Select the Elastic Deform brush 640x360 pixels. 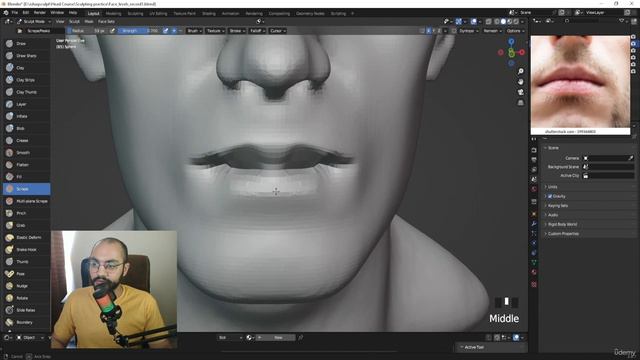(27, 238)
